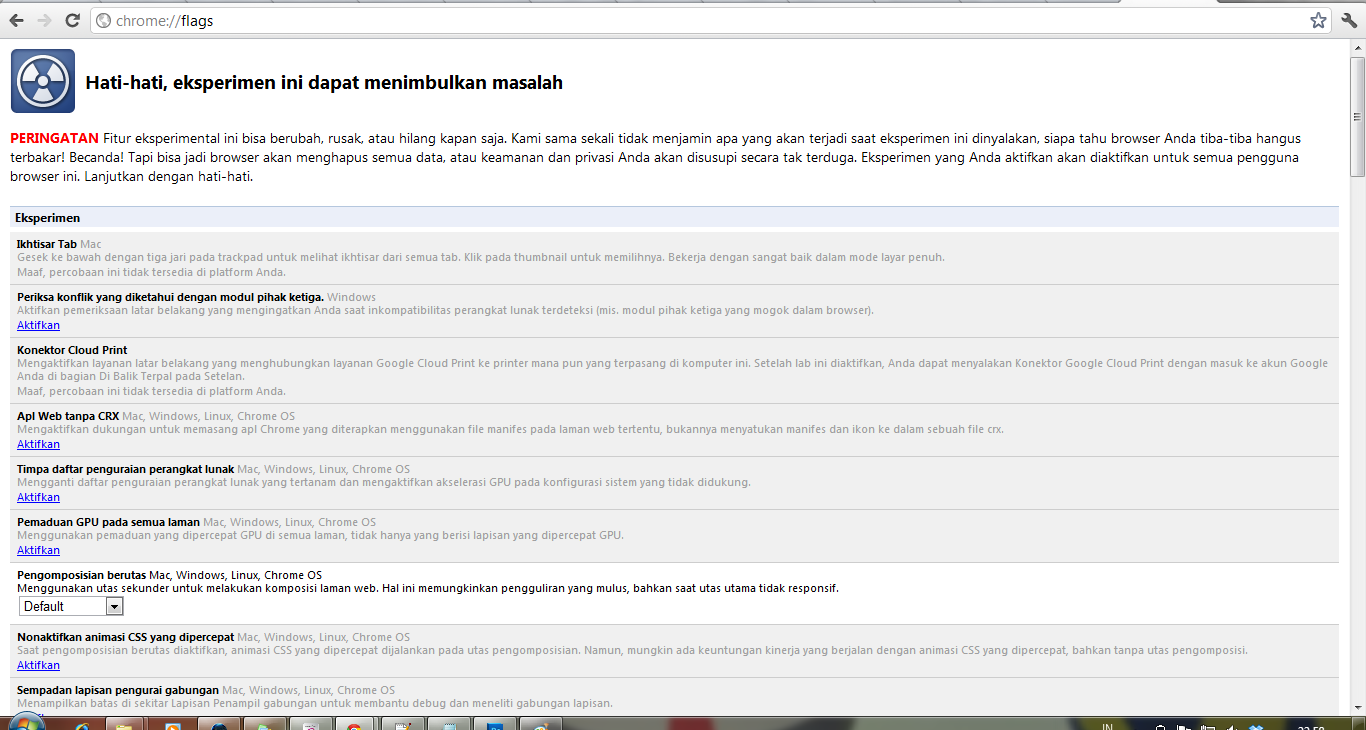1366x730 pixels.
Task: Click the 'Pemaduan GPU pada semua laman' title
Action: coord(108,522)
